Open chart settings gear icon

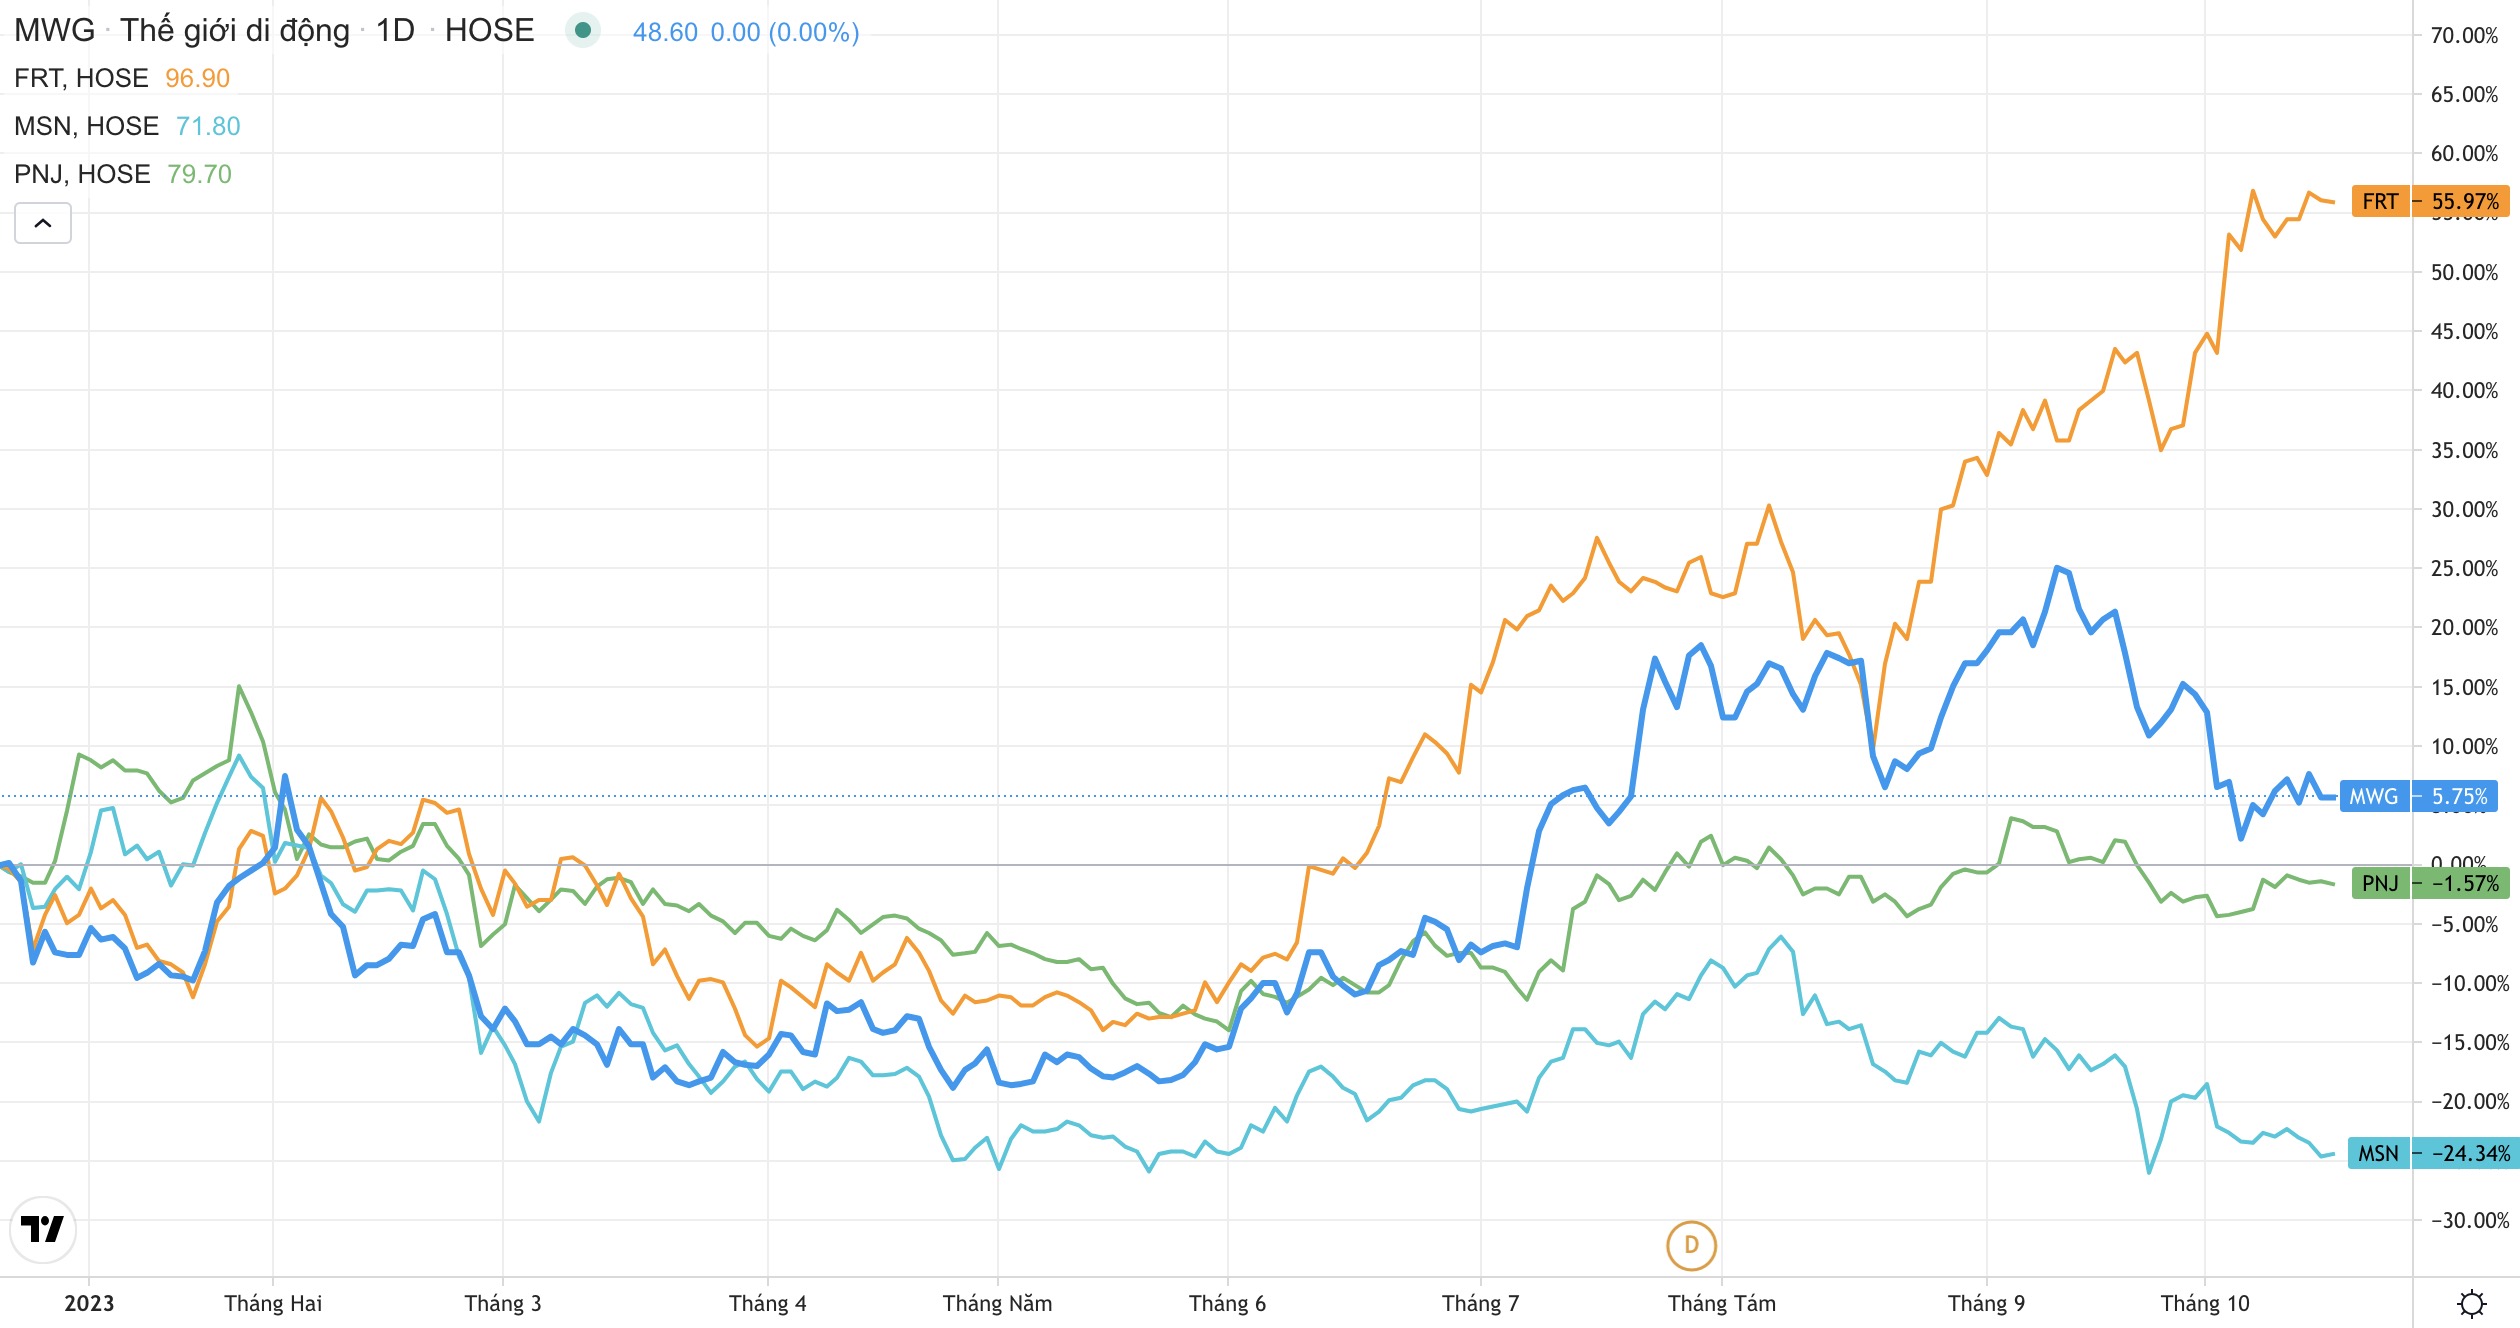click(x=2471, y=1304)
